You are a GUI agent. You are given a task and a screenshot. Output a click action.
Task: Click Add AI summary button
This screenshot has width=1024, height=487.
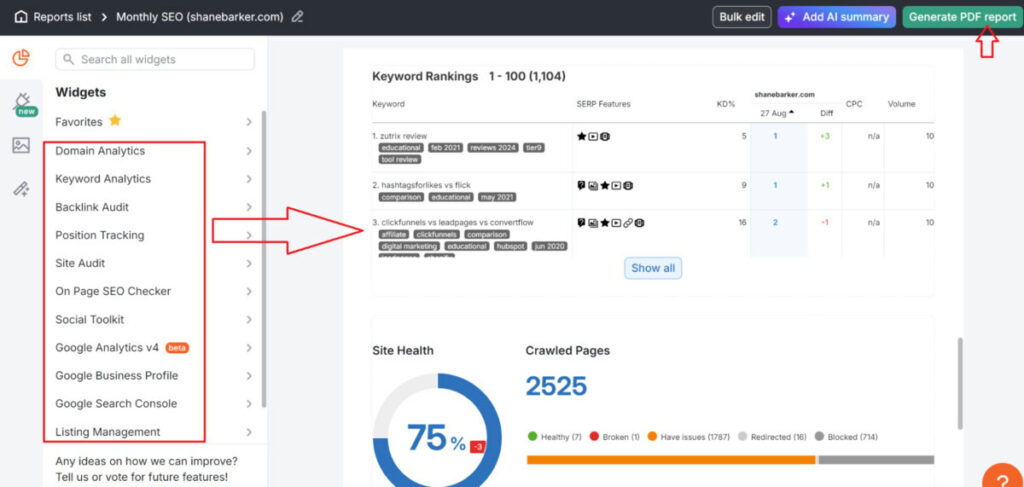click(x=835, y=18)
